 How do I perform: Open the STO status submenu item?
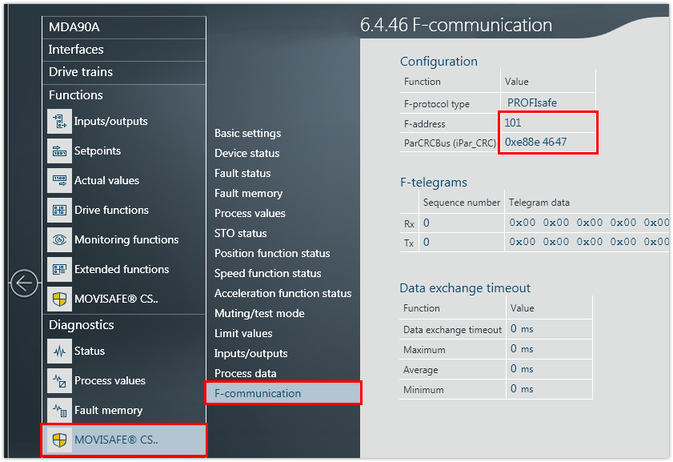240,233
